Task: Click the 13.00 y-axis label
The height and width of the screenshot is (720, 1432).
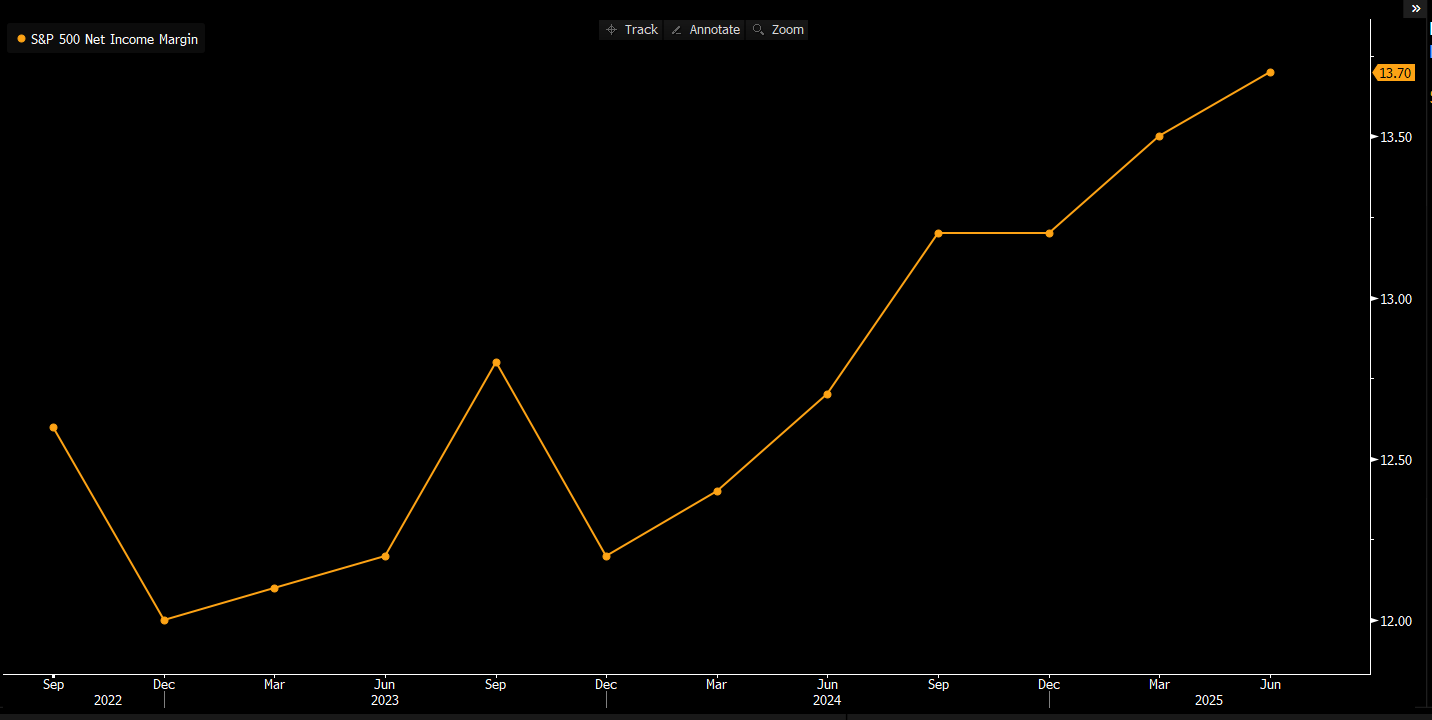Action: click(1396, 299)
